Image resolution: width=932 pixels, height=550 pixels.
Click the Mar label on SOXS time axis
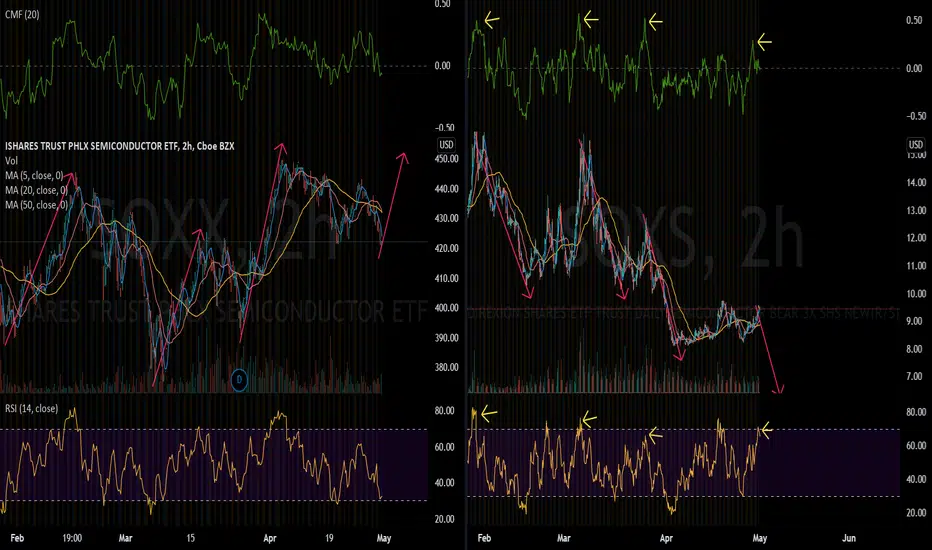(x=563, y=538)
